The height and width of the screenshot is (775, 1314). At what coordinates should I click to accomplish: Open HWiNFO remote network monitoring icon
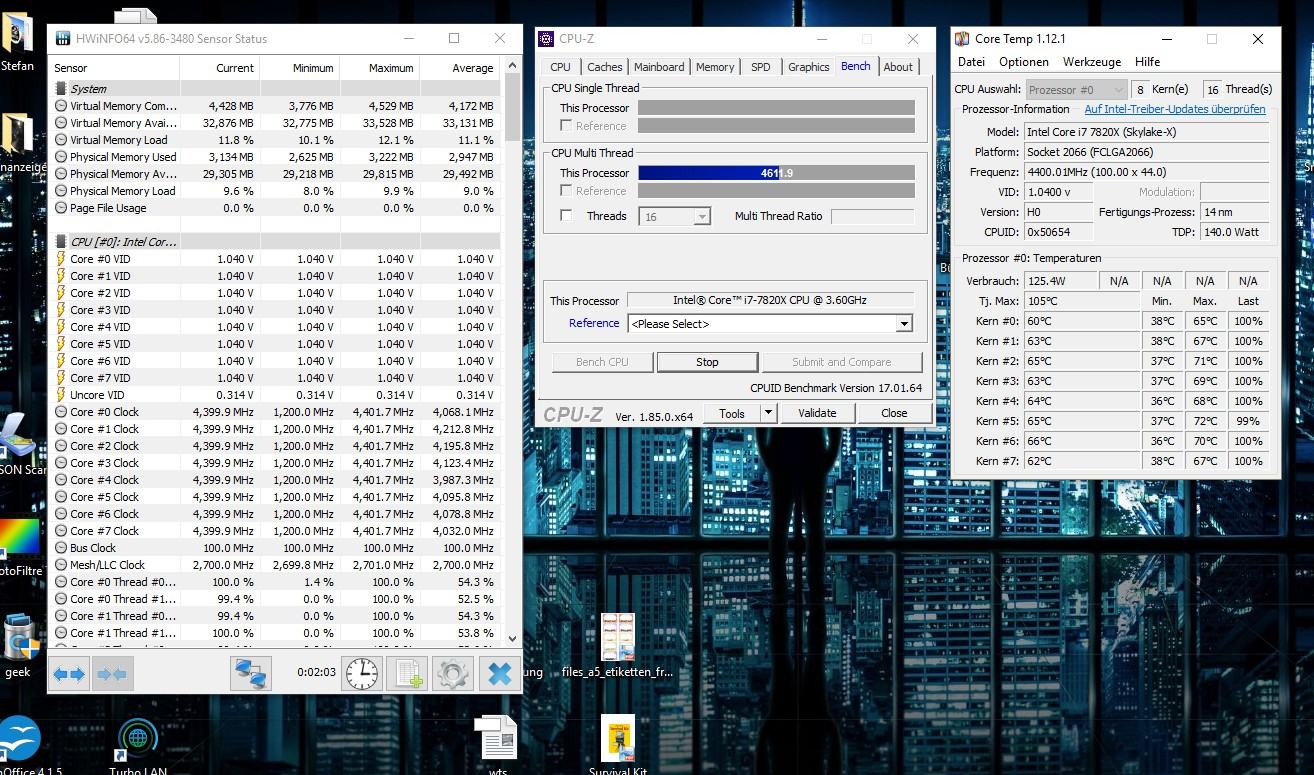(x=251, y=675)
